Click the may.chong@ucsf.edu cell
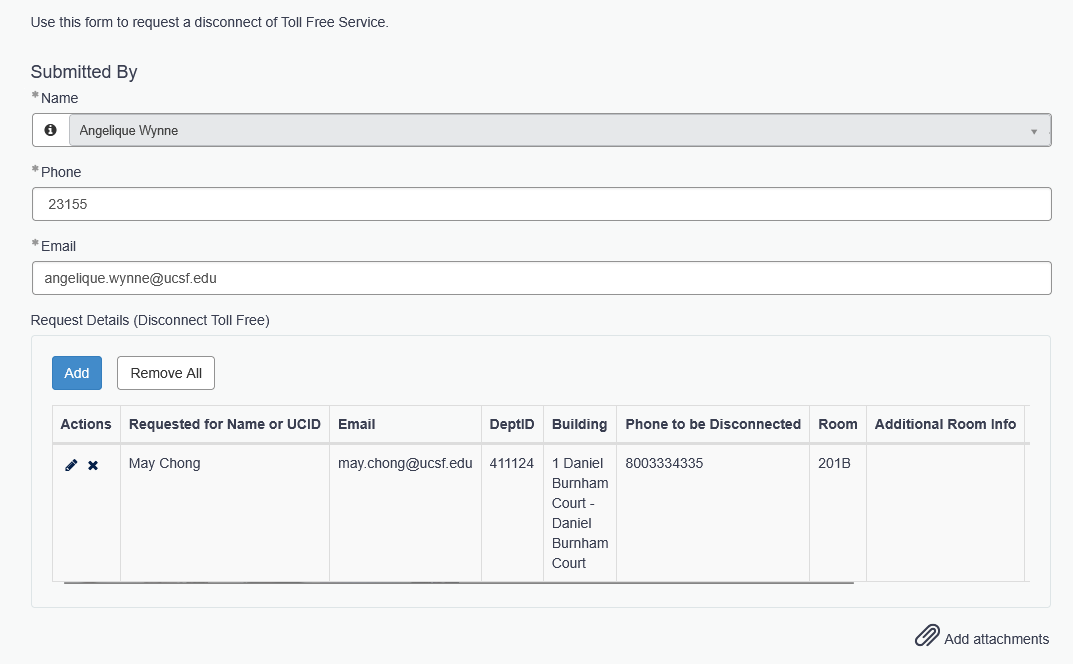The width and height of the screenshot is (1073, 664). point(405,463)
